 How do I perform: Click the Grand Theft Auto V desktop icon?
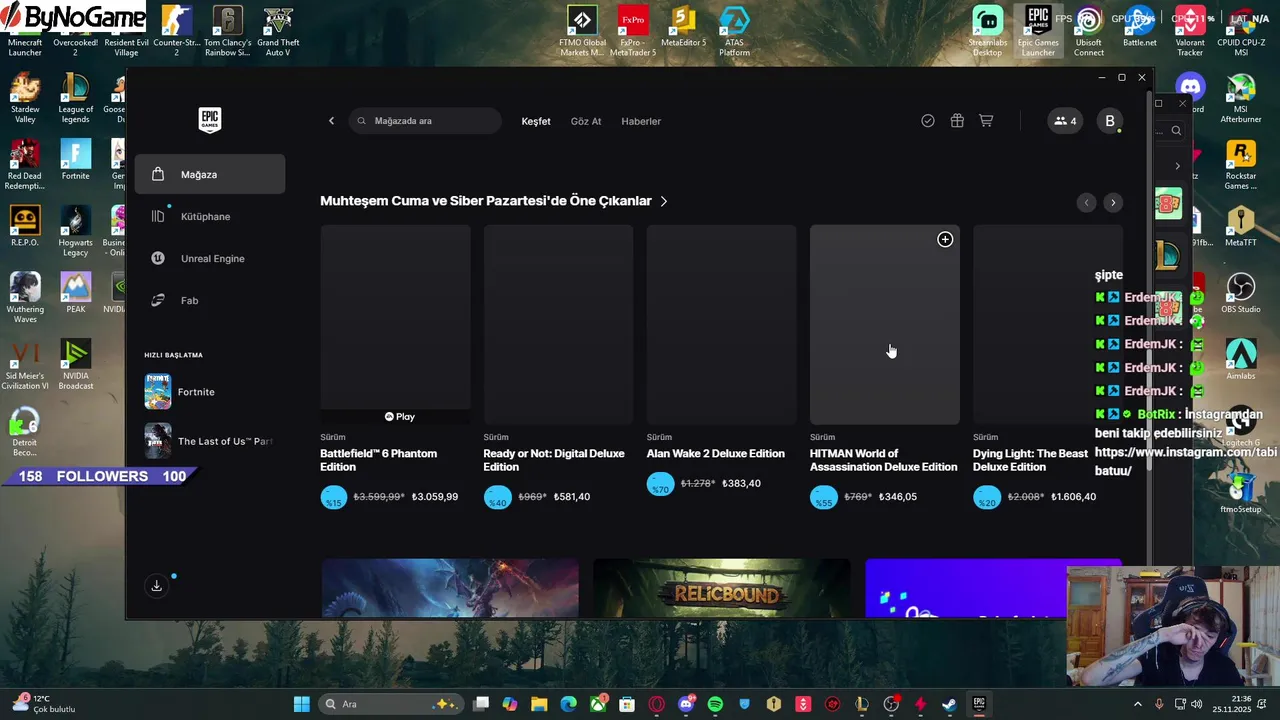(278, 32)
